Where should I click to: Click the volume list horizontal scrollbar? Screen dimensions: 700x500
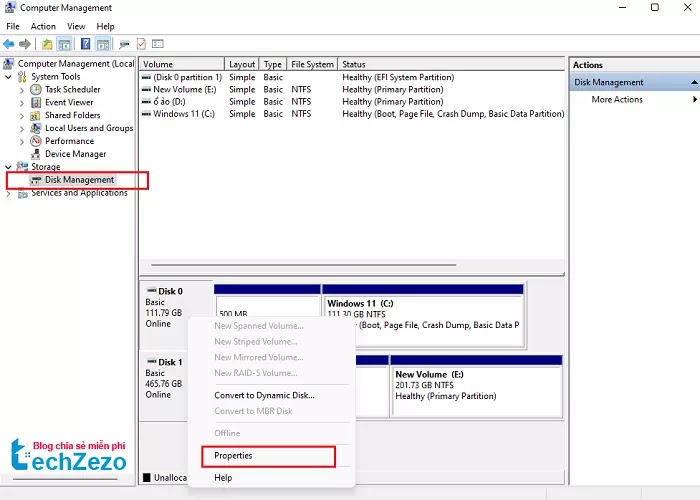pos(304,265)
